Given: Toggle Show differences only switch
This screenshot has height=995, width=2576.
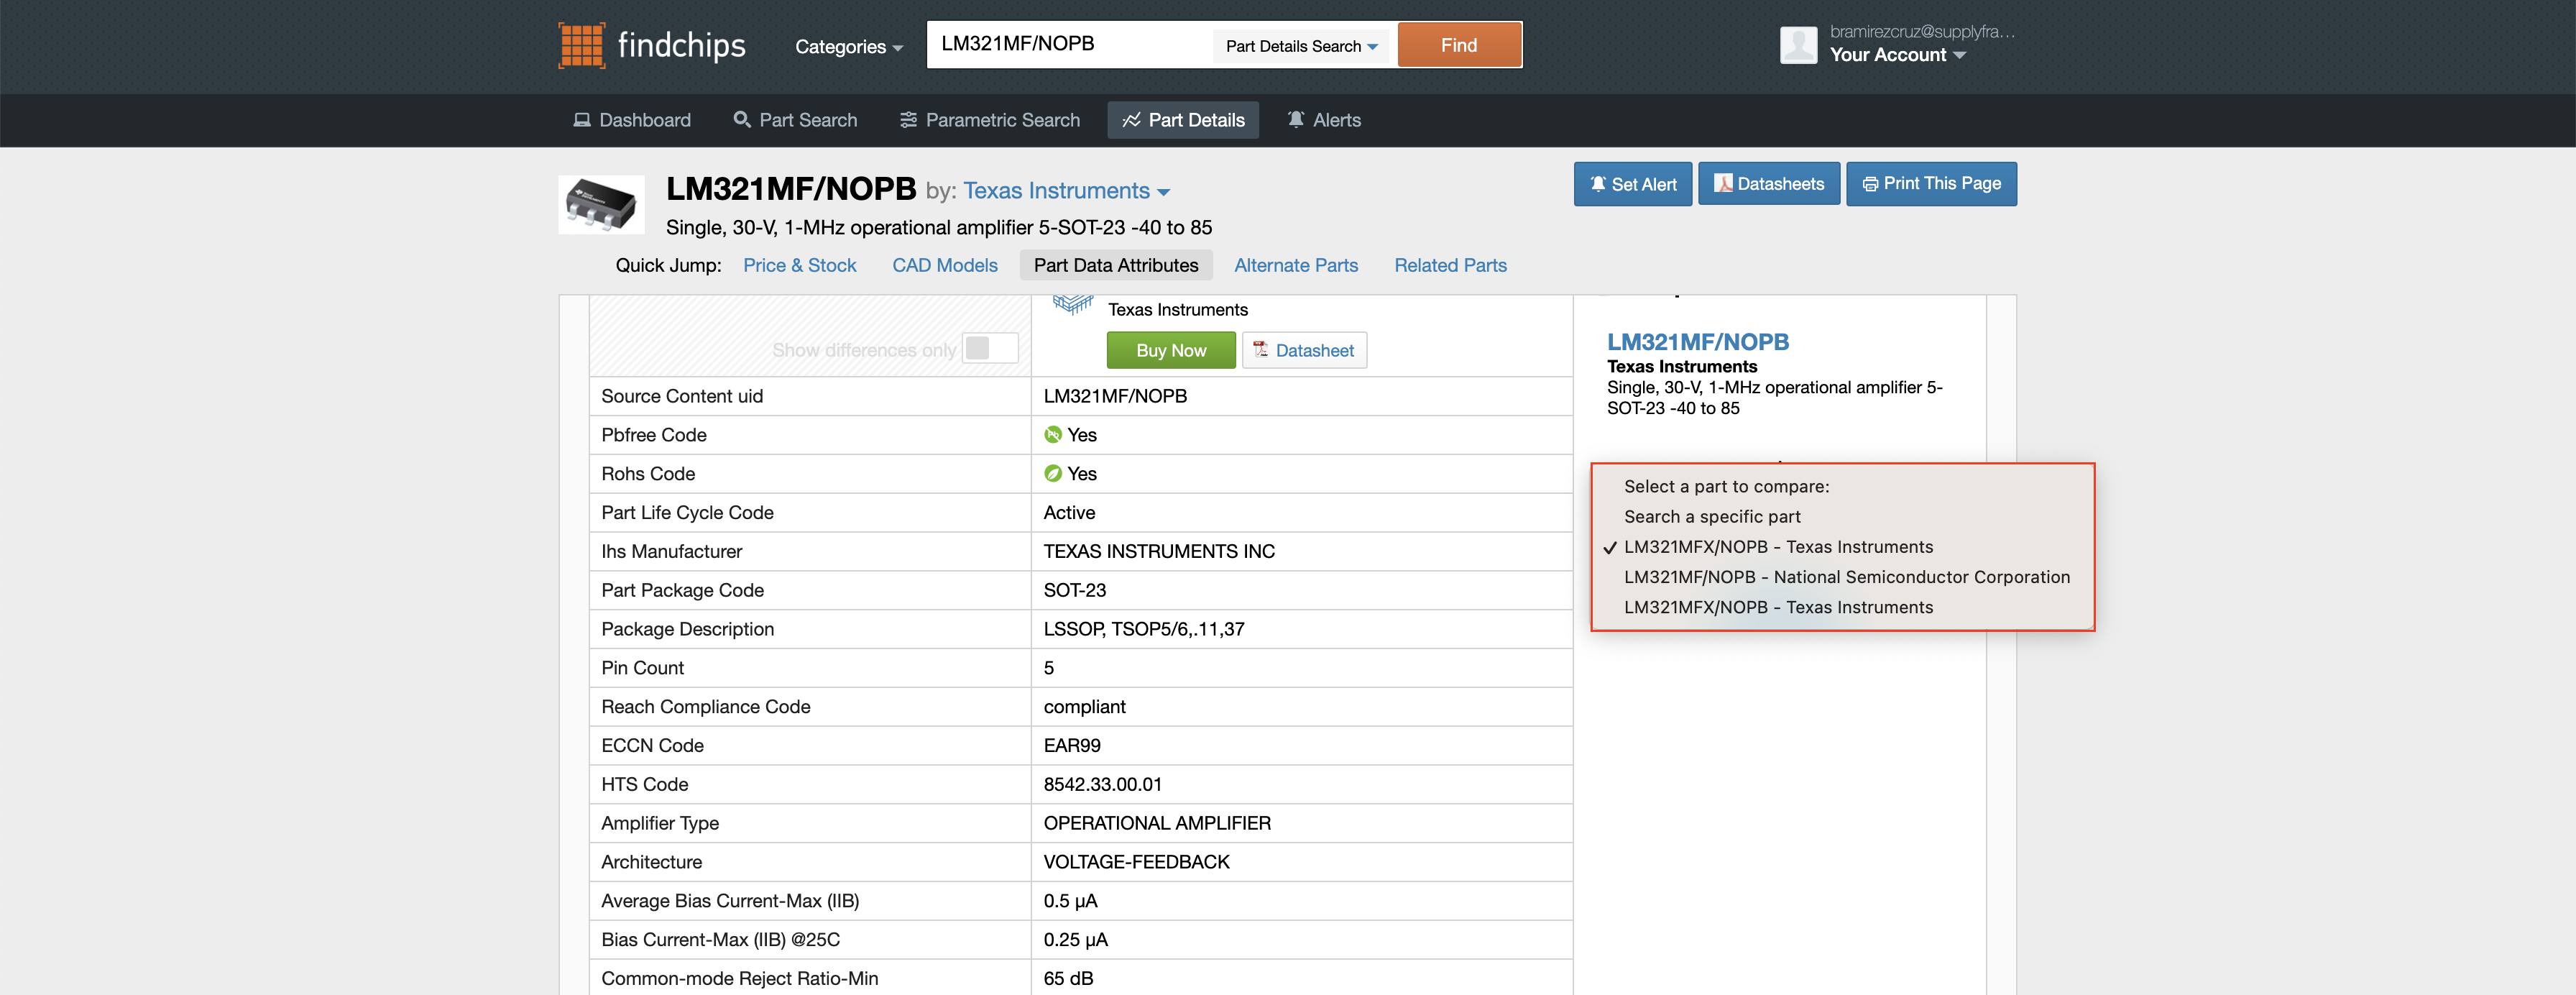Looking at the screenshot, I should click(x=990, y=348).
